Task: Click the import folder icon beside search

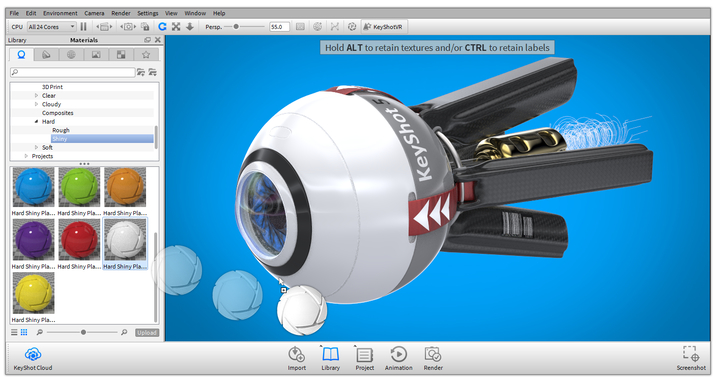Action: [x=153, y=72]
